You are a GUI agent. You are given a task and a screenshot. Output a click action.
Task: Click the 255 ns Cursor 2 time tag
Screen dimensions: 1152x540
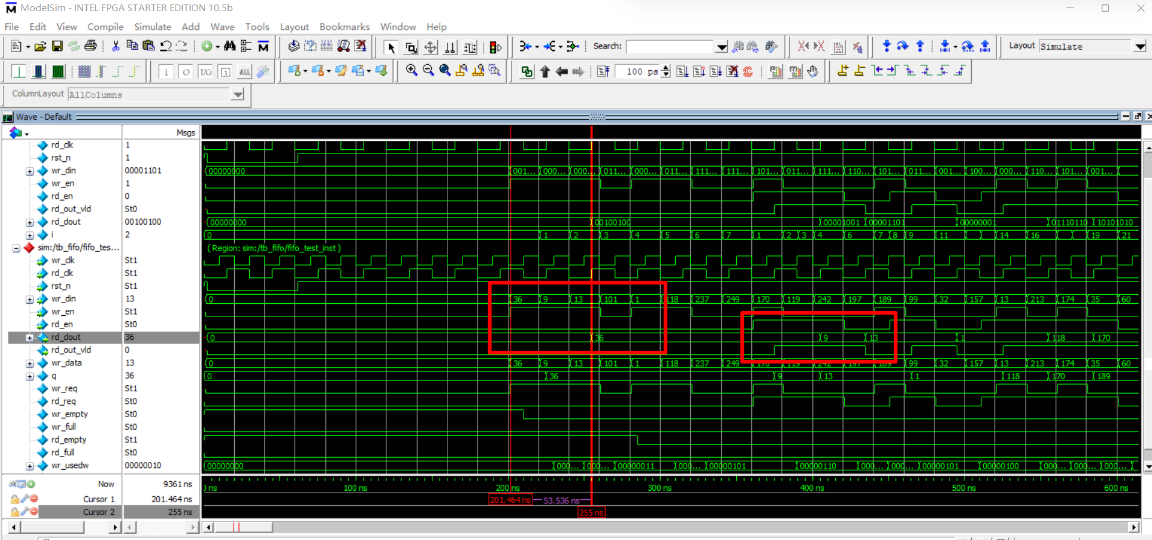coord(592,512)
